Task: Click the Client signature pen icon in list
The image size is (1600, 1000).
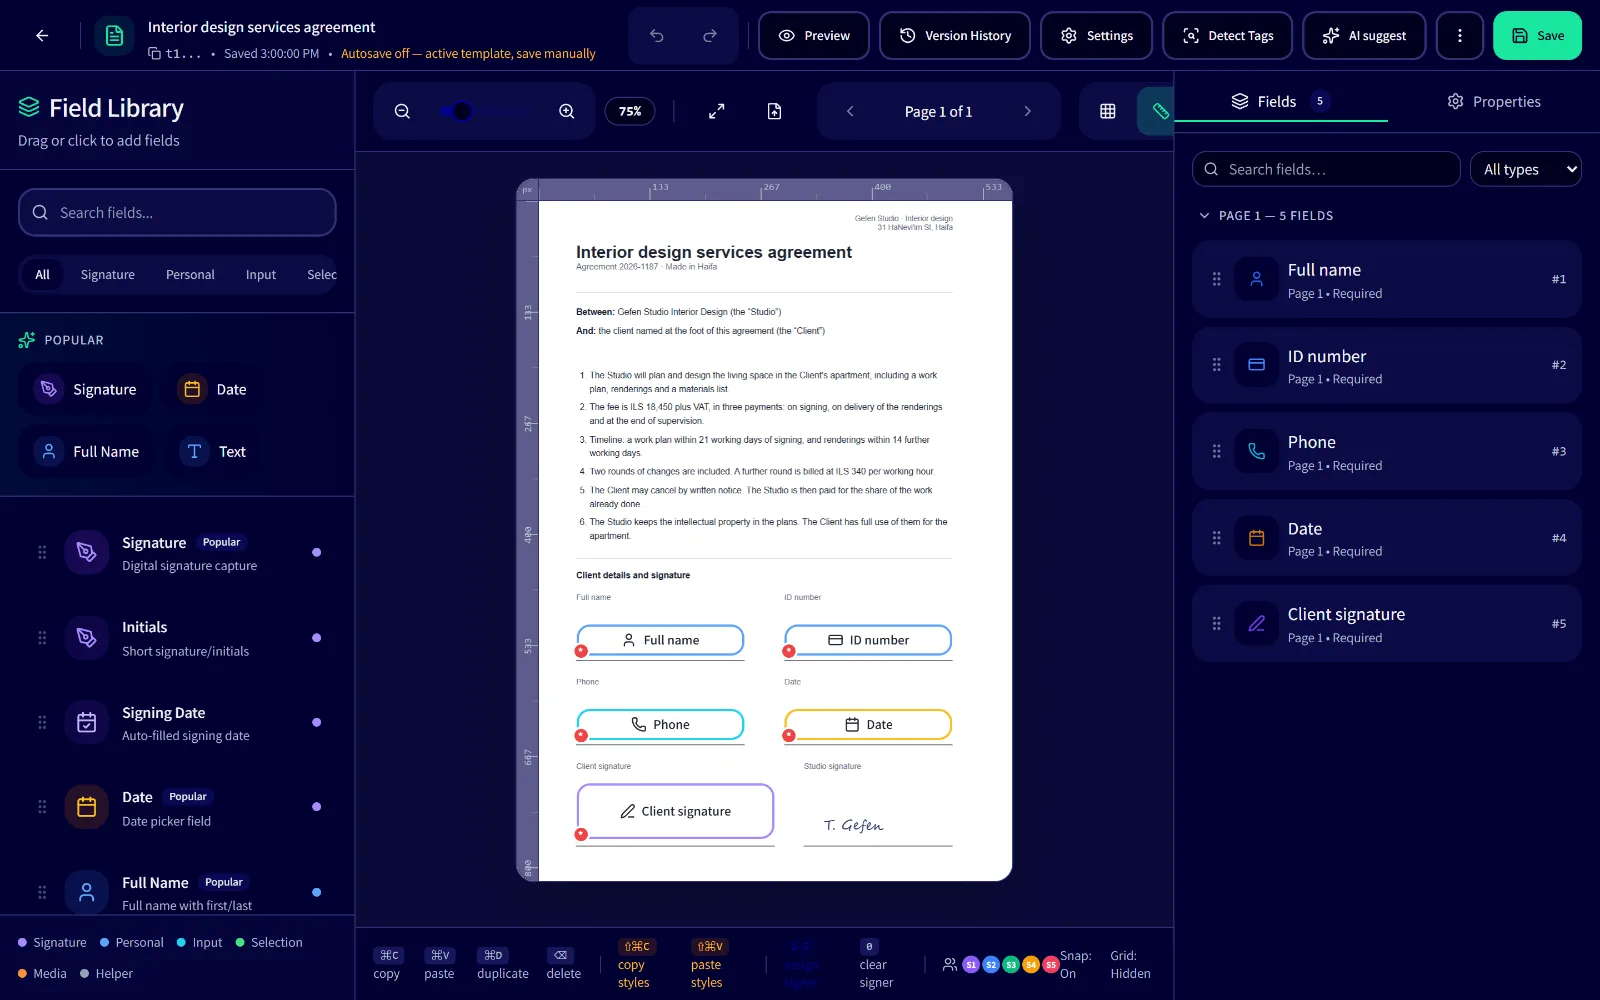Action: (1257, 624)
